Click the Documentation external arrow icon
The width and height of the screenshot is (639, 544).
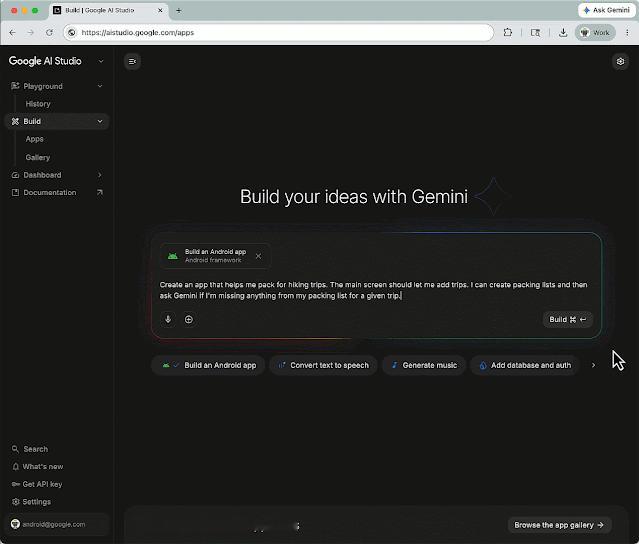point(100,192)
